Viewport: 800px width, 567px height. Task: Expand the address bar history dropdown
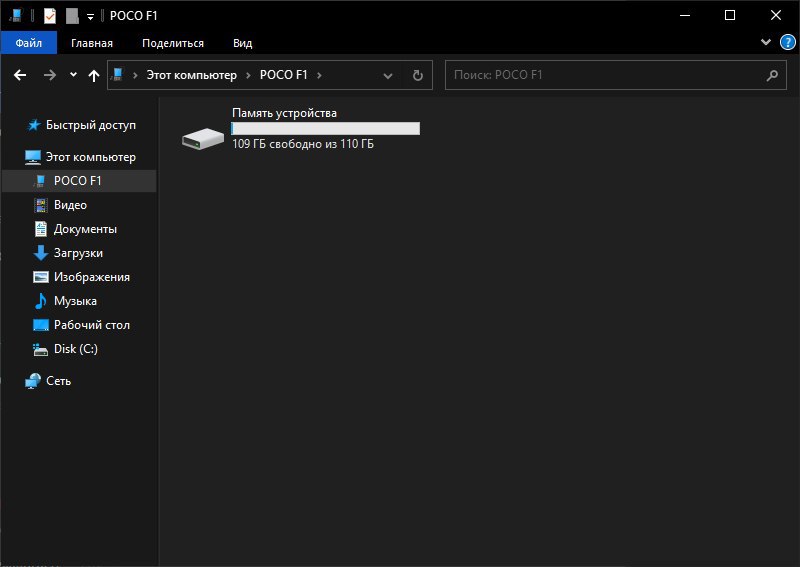(388, 76)
